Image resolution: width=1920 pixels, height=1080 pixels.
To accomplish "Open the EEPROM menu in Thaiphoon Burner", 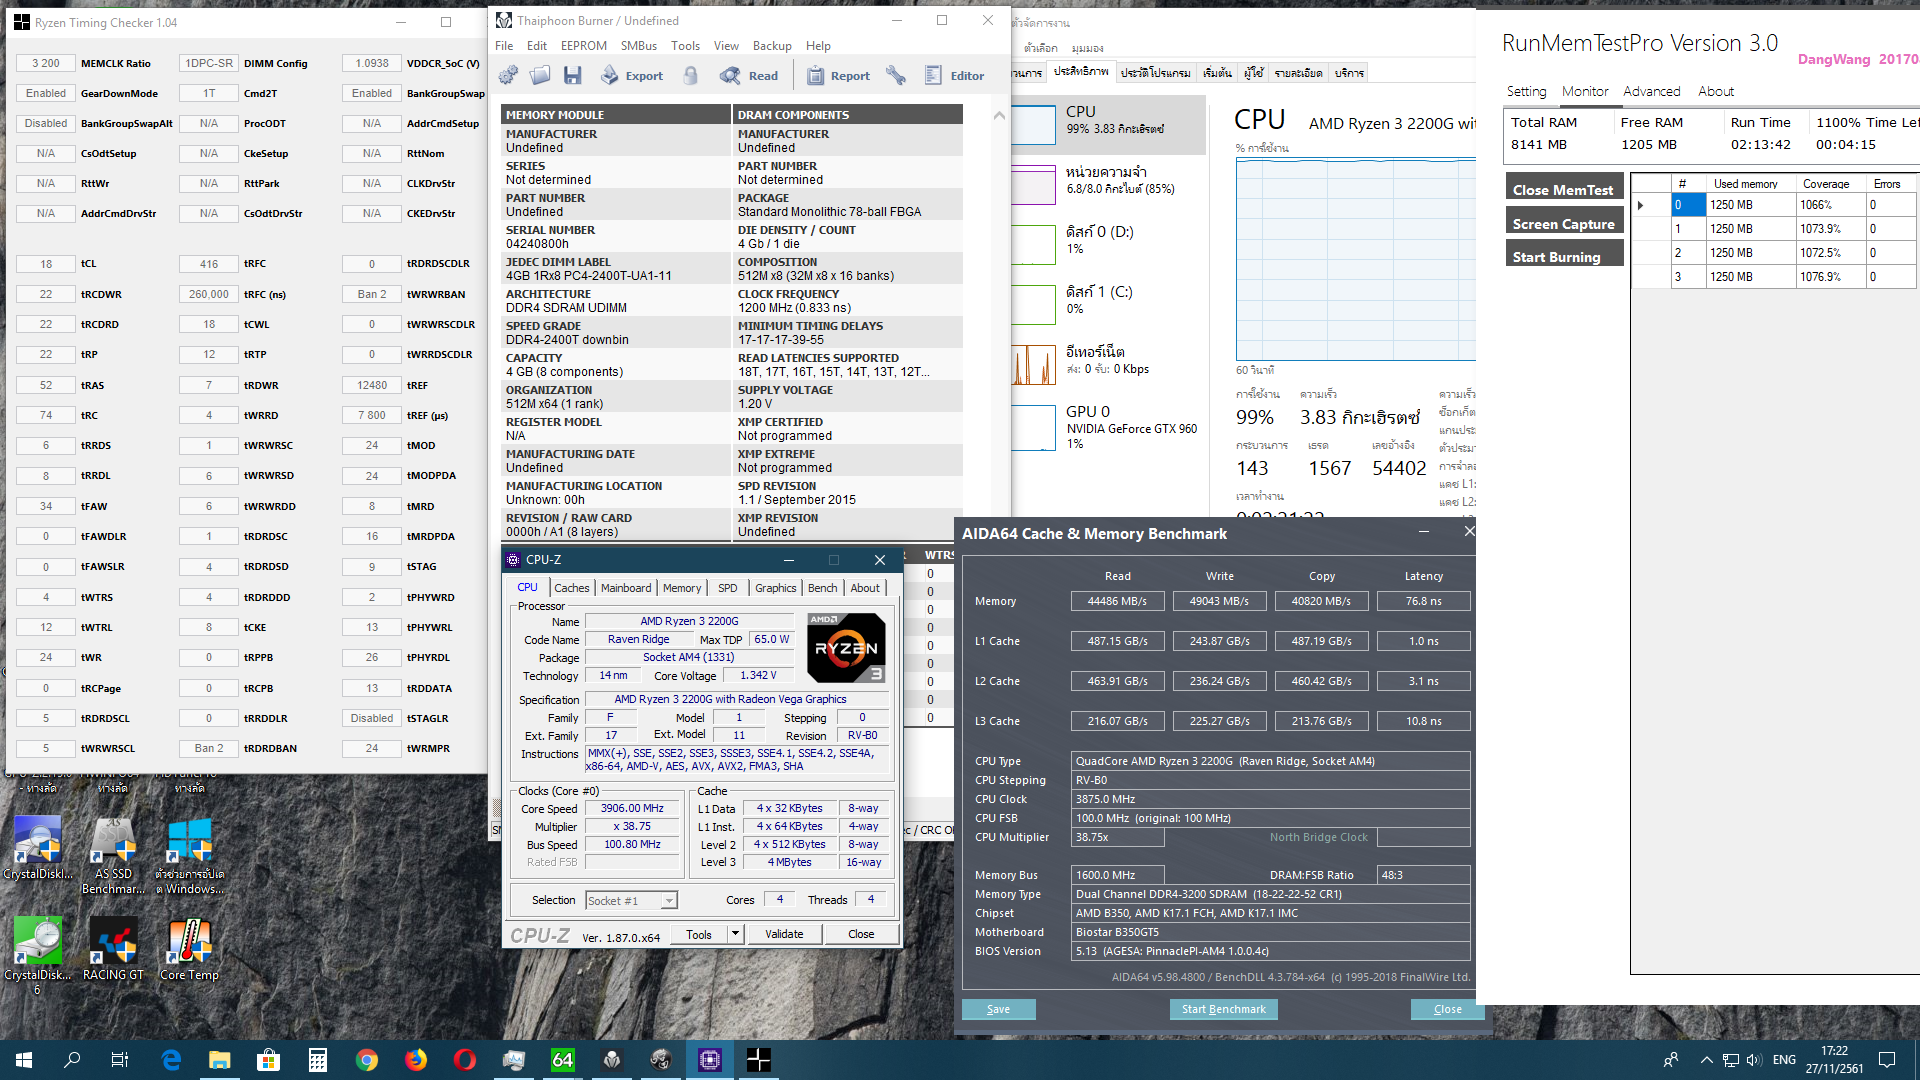I will [583, 46].
